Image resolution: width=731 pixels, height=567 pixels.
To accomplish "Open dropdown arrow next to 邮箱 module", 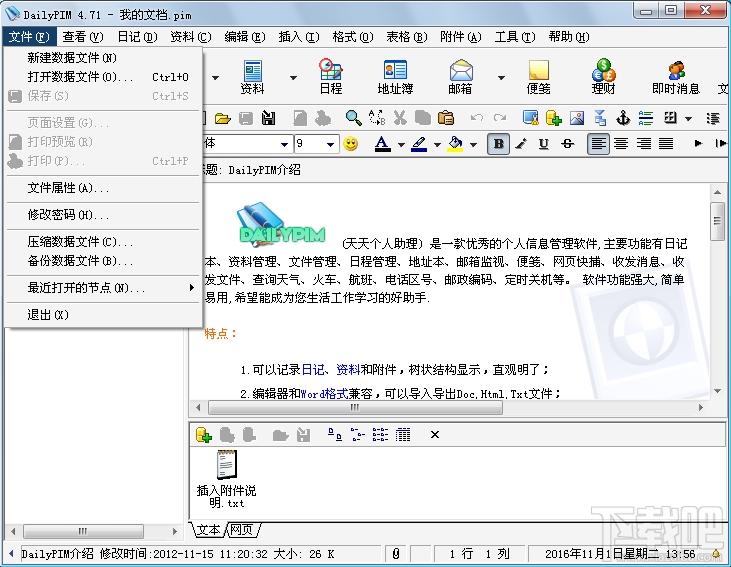I will click(x=501, y=77).
